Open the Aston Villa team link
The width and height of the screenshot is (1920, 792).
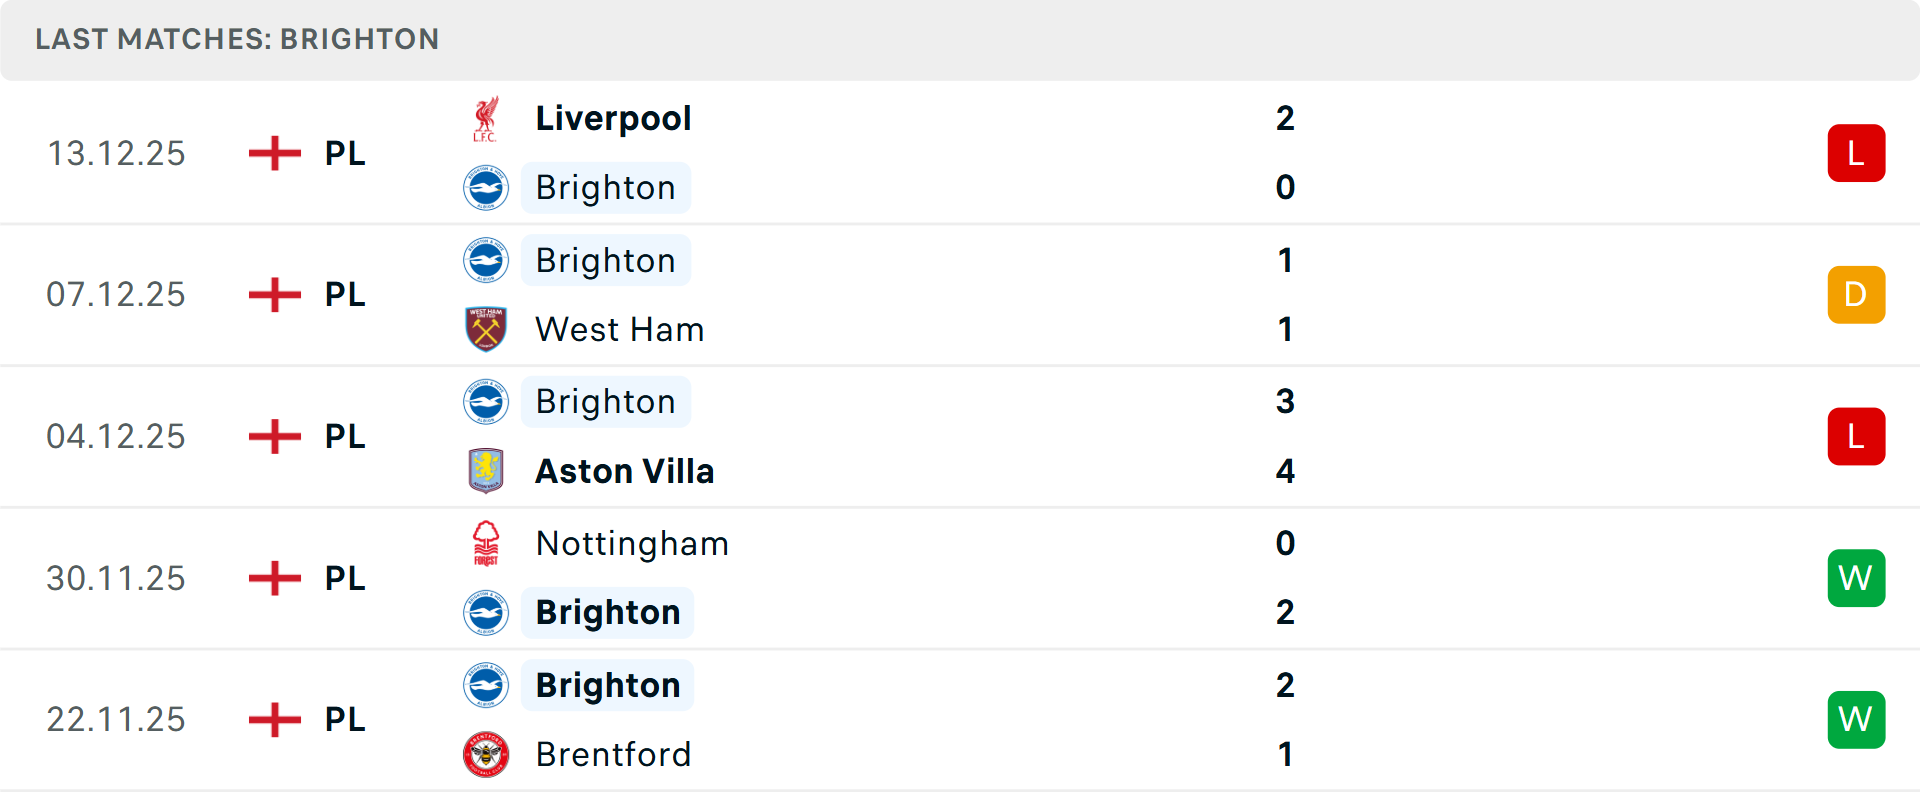pos(624,471)
